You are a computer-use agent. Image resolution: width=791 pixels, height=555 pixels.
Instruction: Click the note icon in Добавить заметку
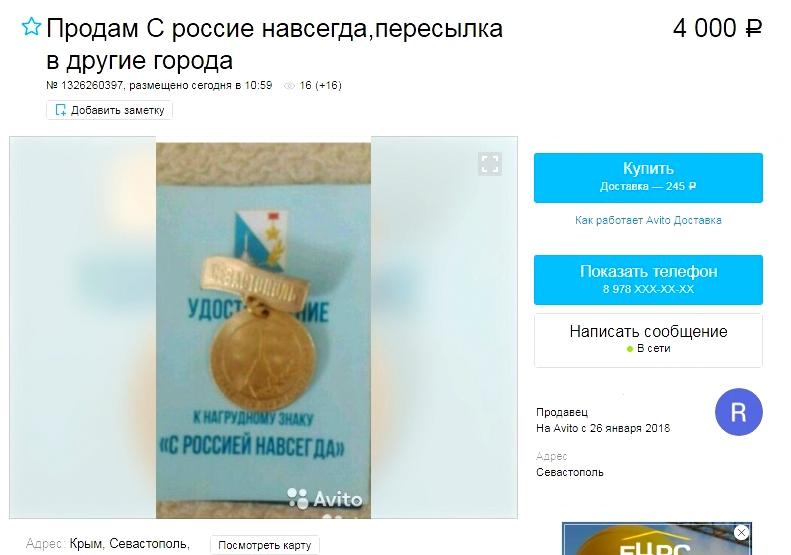(61, 110)
